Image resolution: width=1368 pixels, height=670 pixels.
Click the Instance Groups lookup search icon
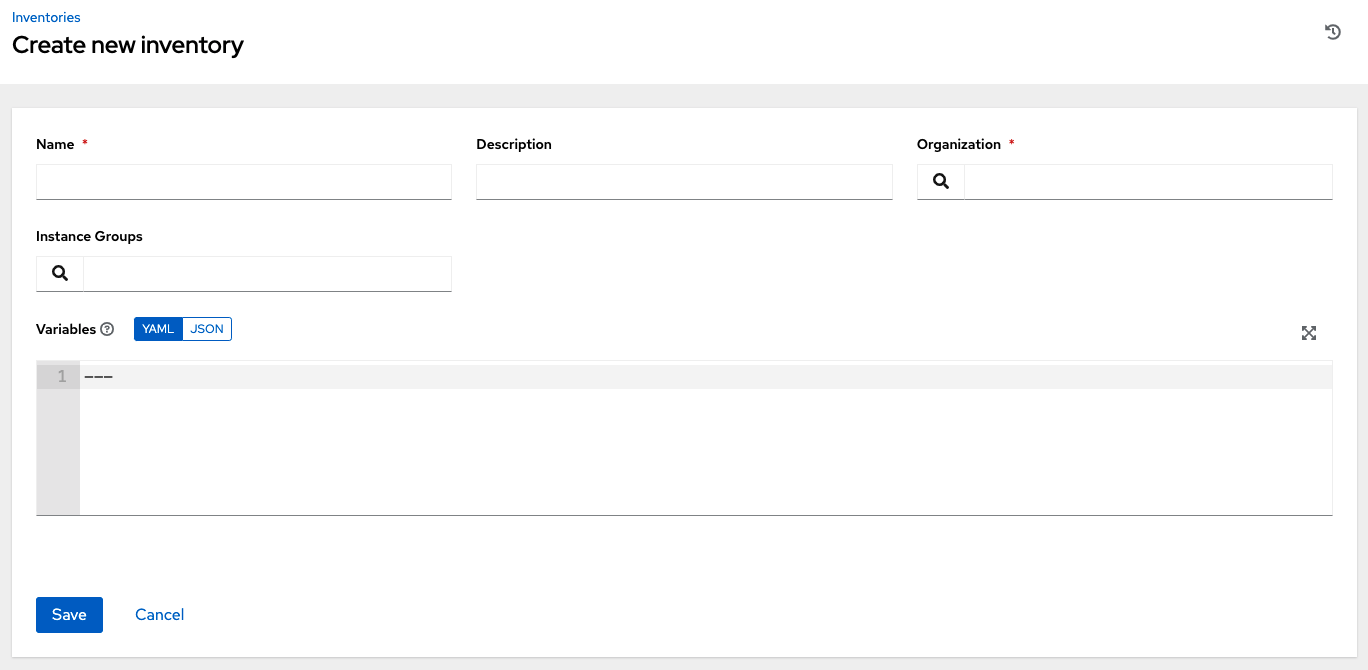click(x=60, y=274)
